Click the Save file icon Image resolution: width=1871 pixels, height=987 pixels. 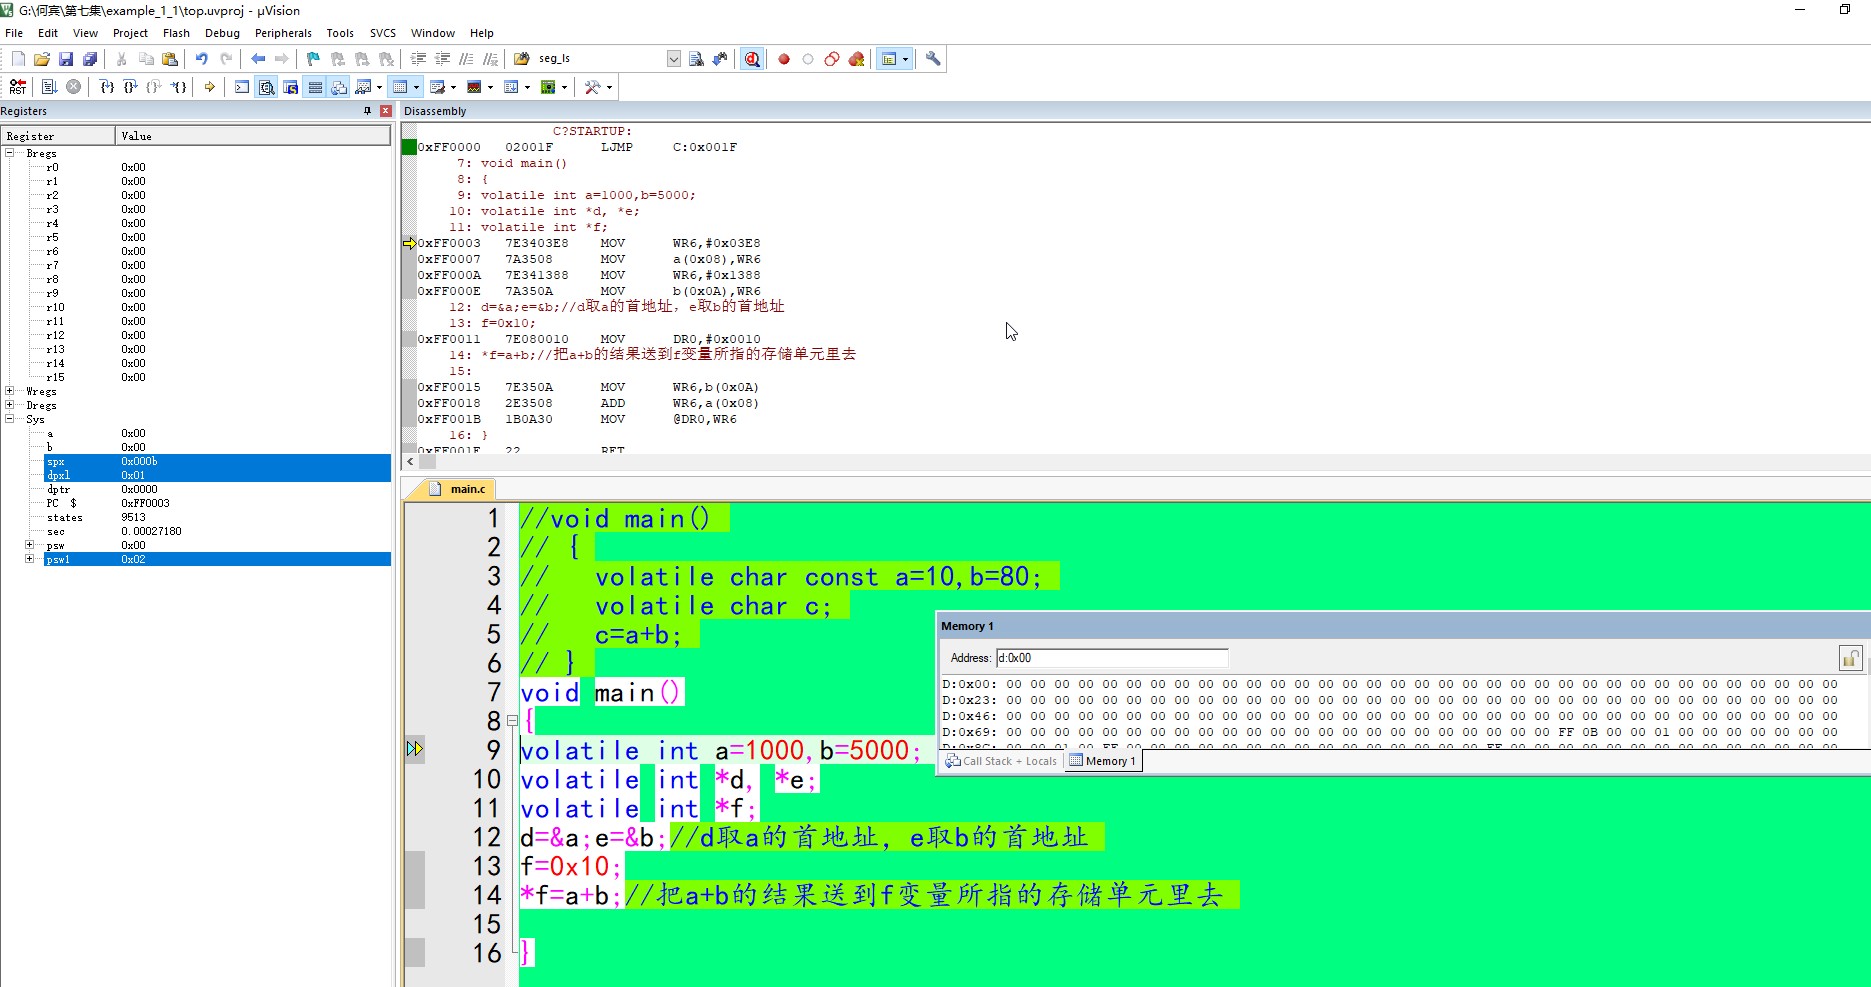66,59
